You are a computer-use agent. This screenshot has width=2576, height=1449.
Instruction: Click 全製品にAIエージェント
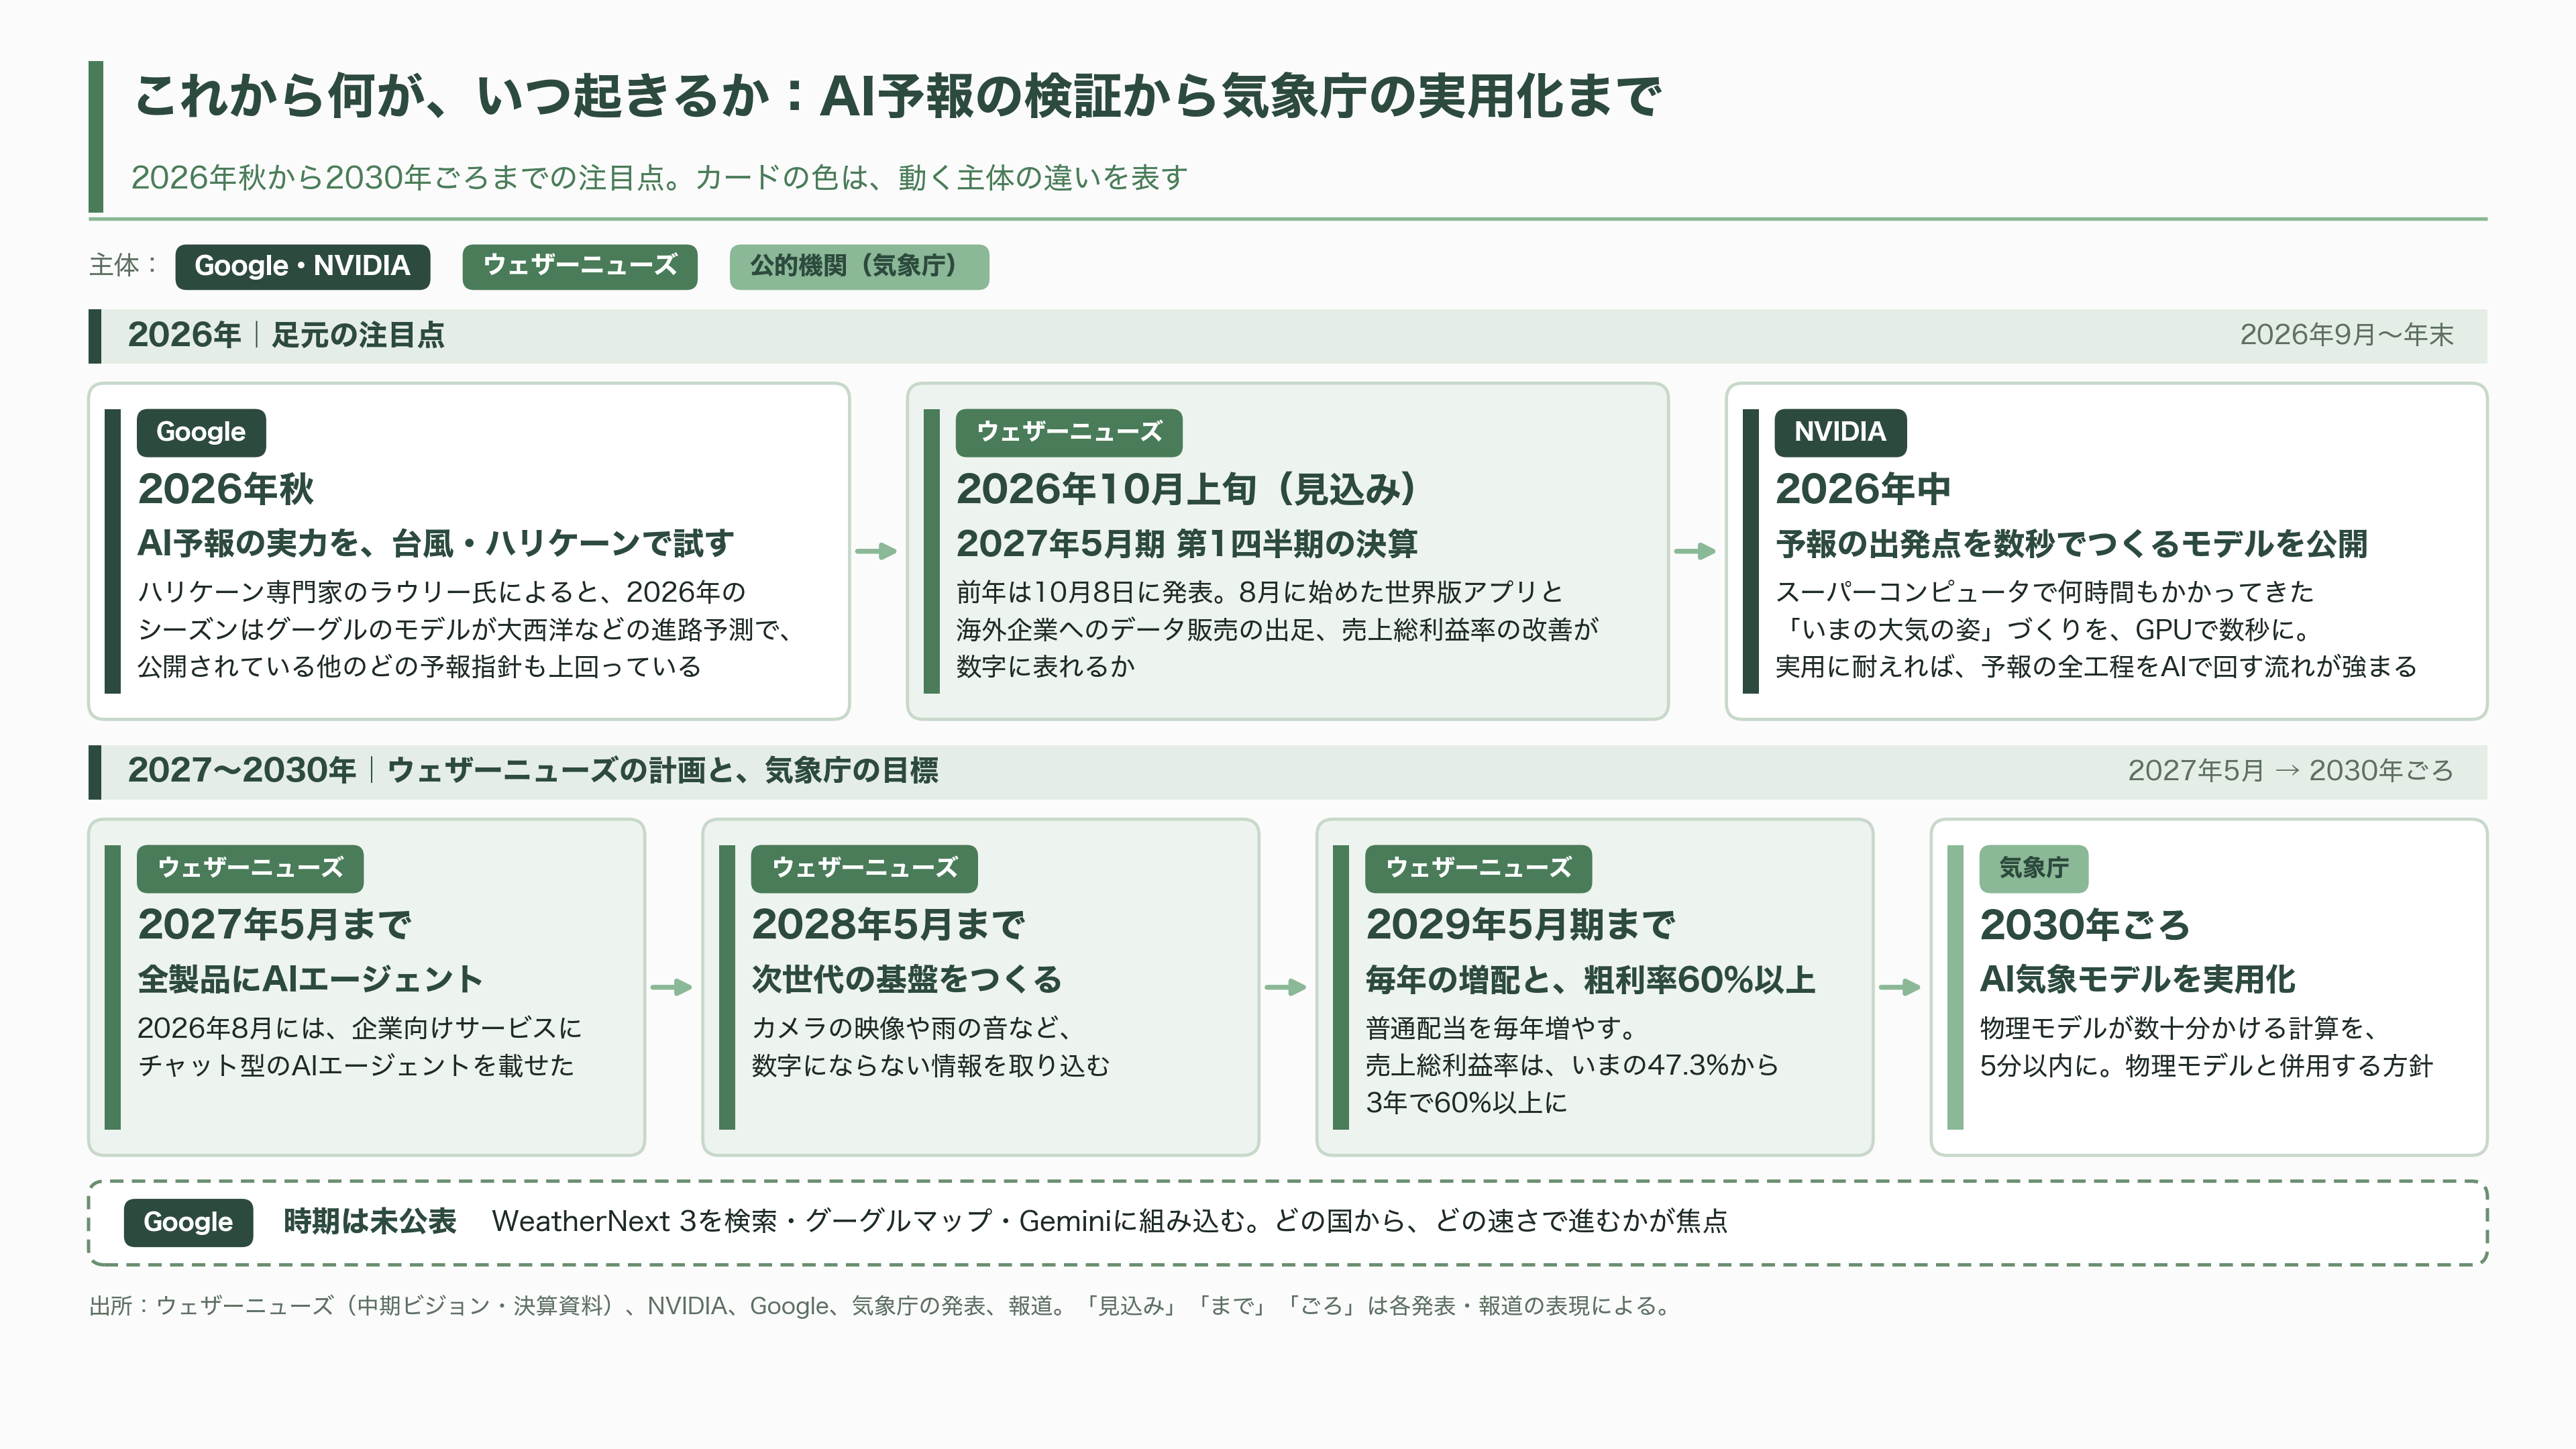tap(310, 980)
